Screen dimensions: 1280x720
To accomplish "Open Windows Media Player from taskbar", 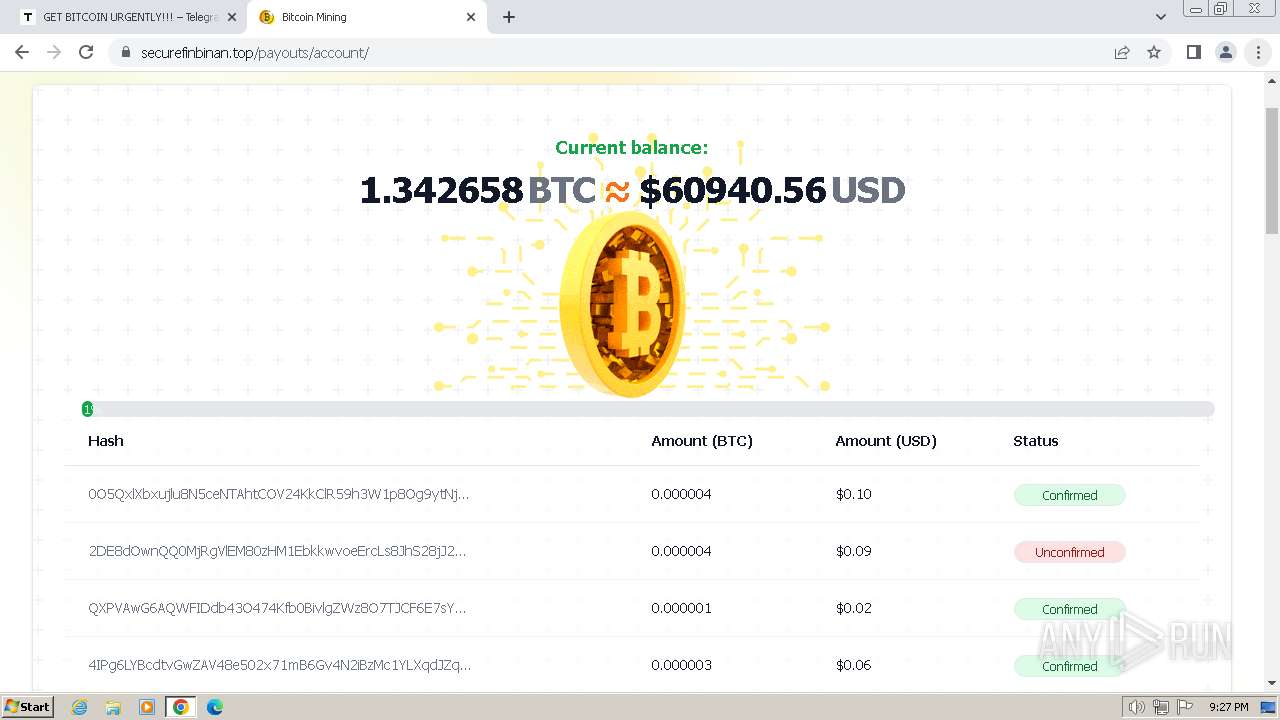I will pos(147,707).
